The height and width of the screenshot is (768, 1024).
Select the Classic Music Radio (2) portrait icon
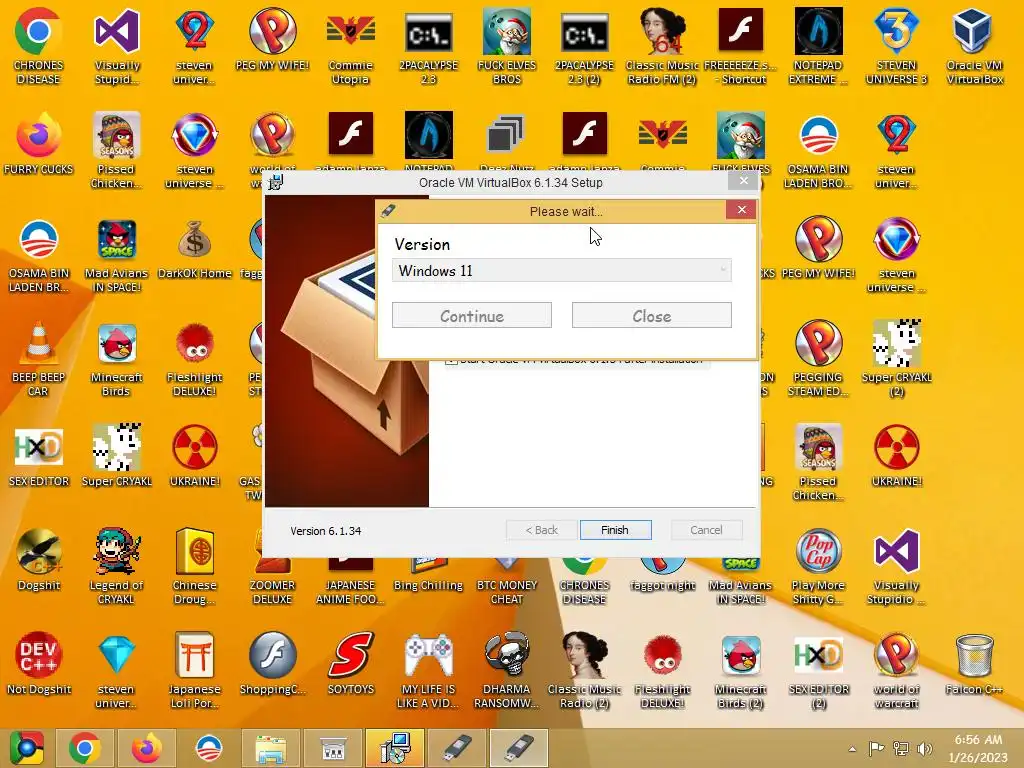click(584, 671)
